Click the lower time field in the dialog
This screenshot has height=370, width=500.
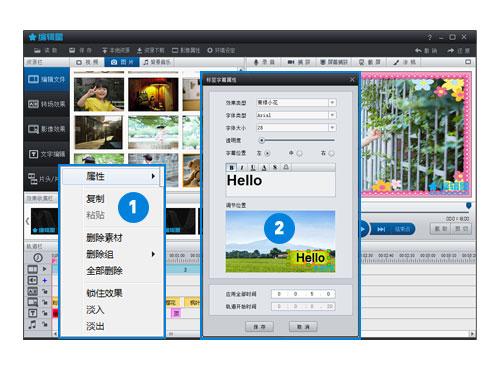tap(303, 306)
